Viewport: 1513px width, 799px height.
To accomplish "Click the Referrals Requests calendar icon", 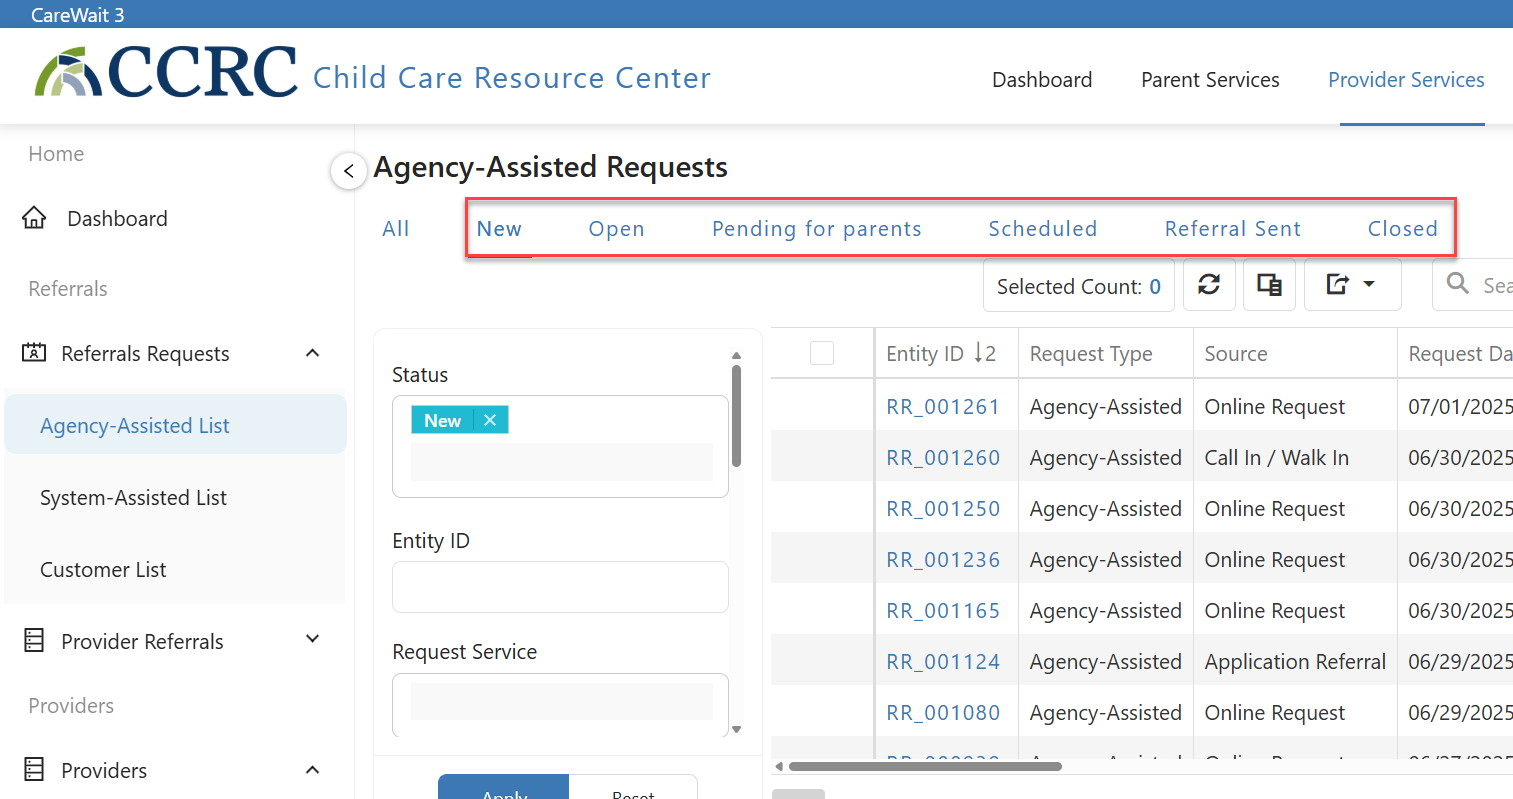I will [x=34, y=353].
